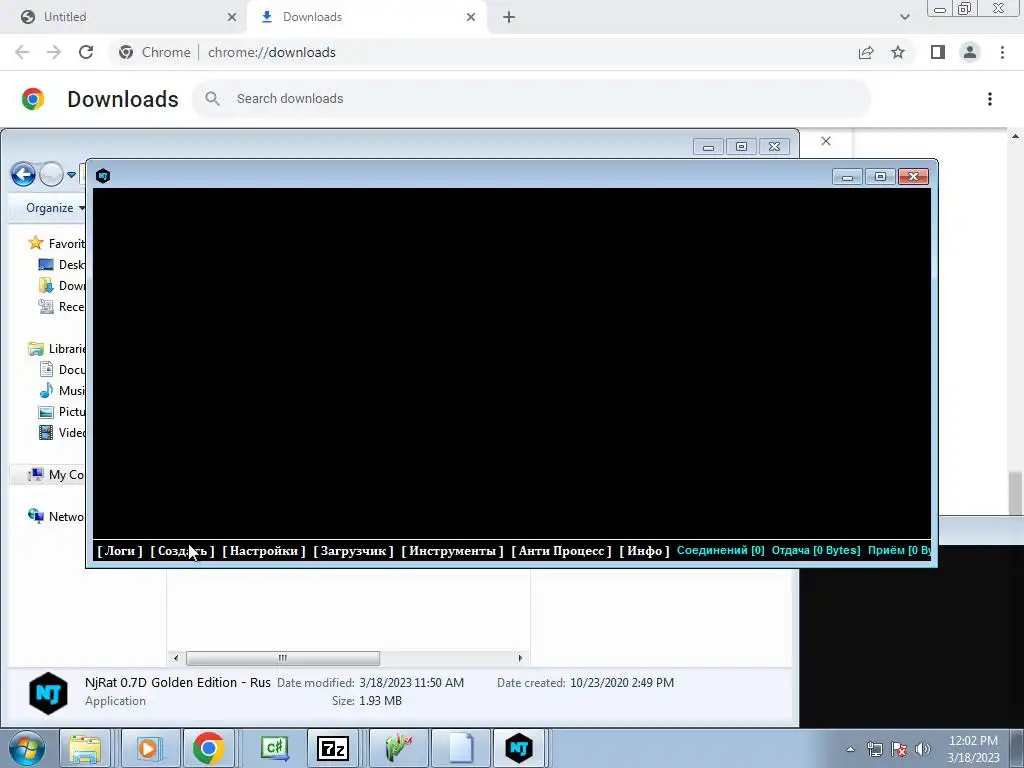Viewport: 1024px width, 768px height.
Task: Click the NJ icon in details pane
Action: 48,692
